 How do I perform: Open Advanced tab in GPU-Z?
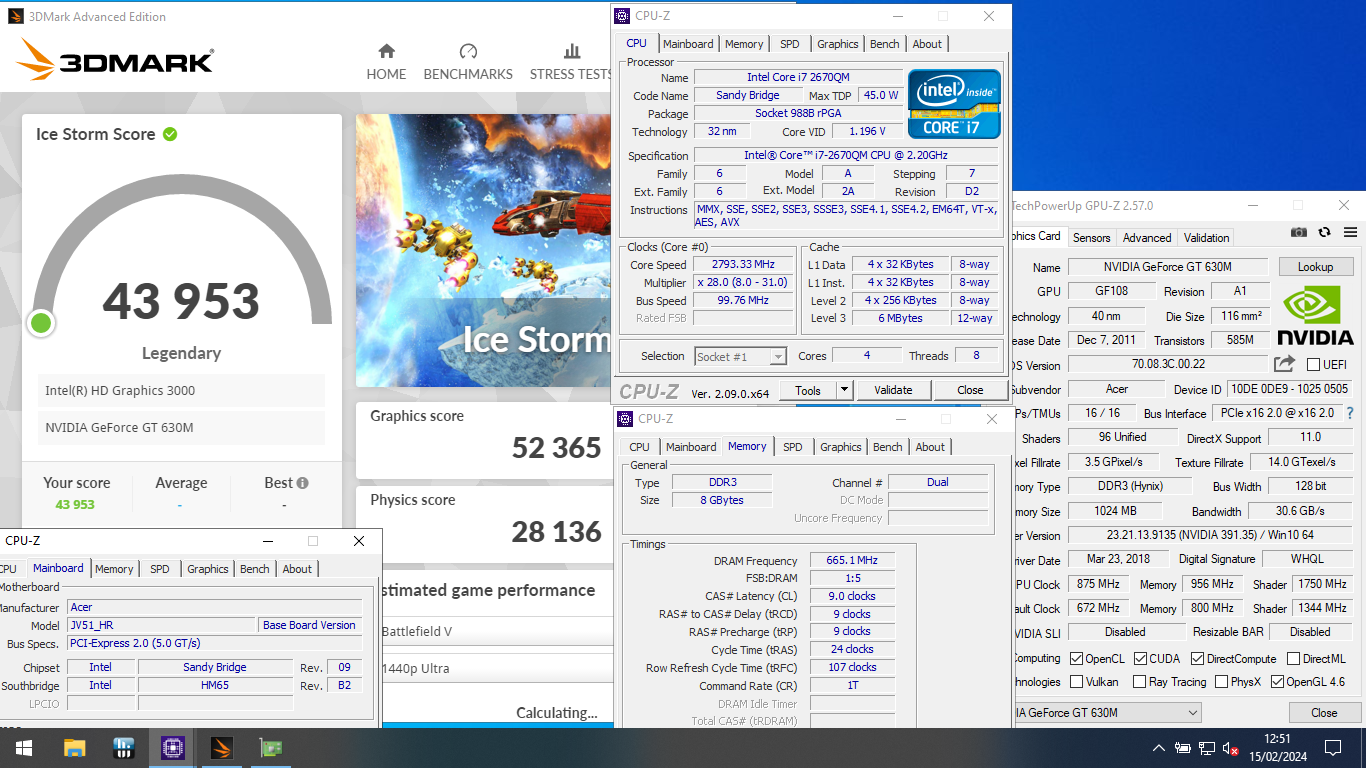pos(1147,238)
